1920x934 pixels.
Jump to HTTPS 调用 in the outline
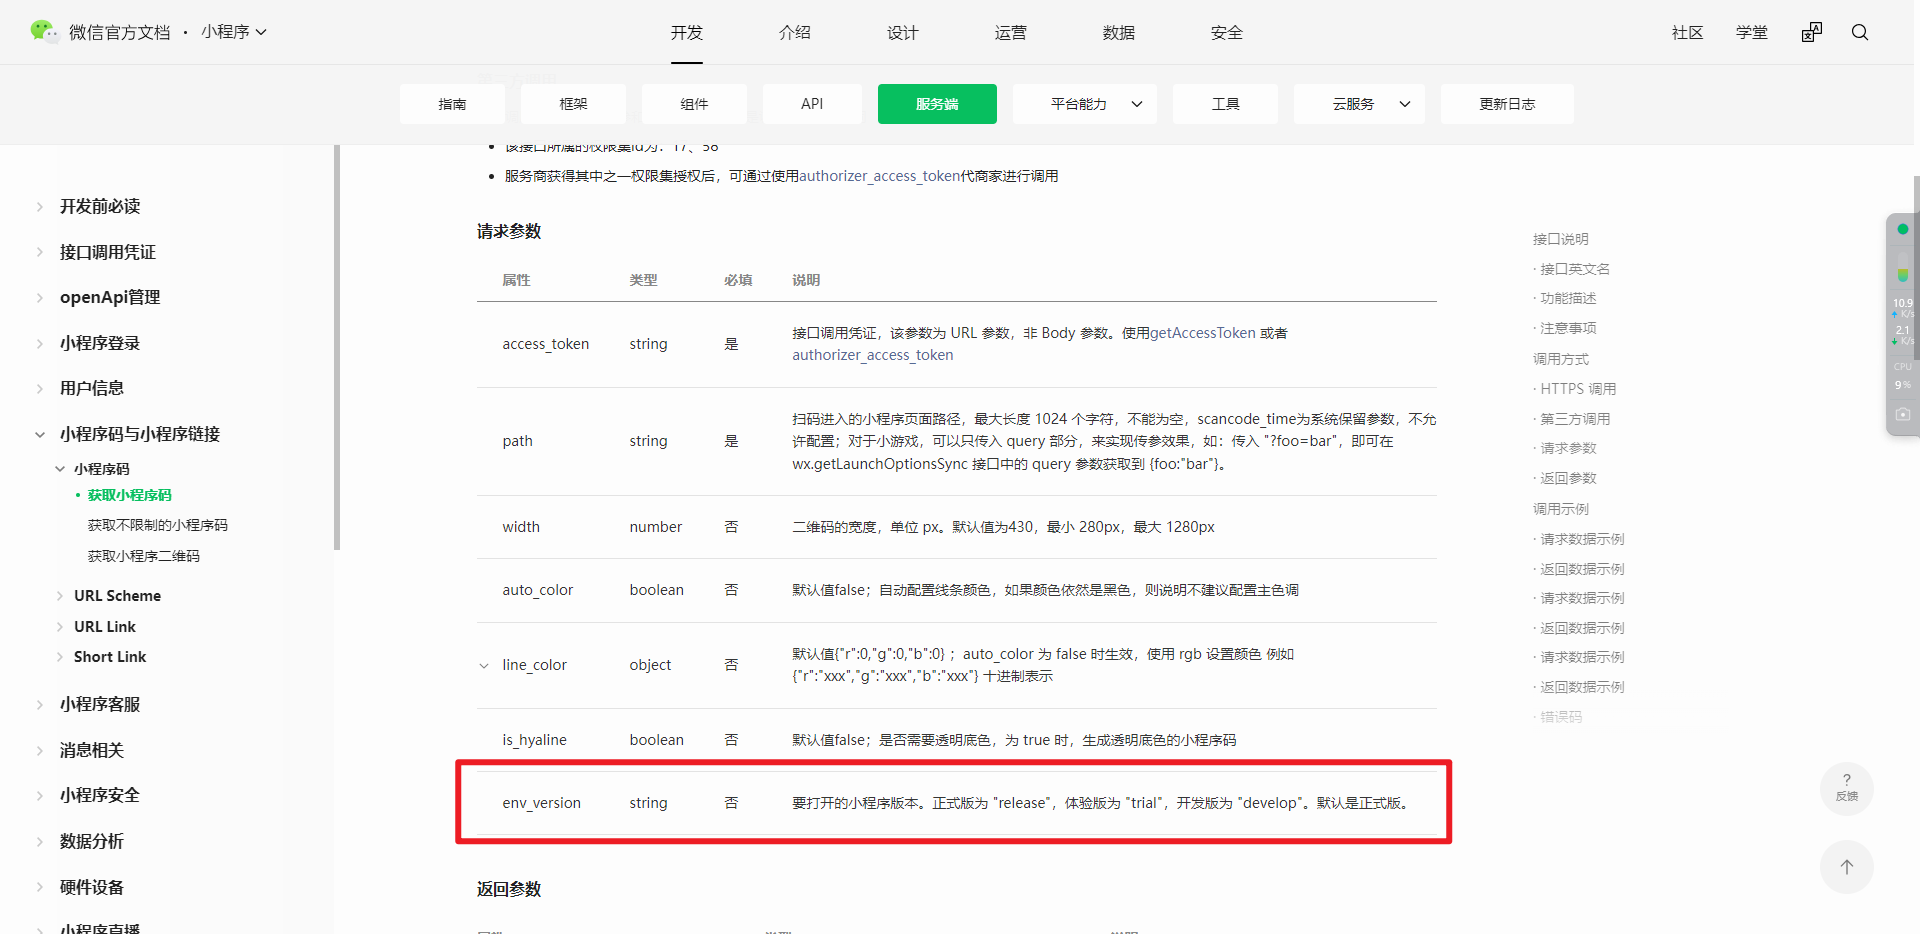(x=1578, y=389)
